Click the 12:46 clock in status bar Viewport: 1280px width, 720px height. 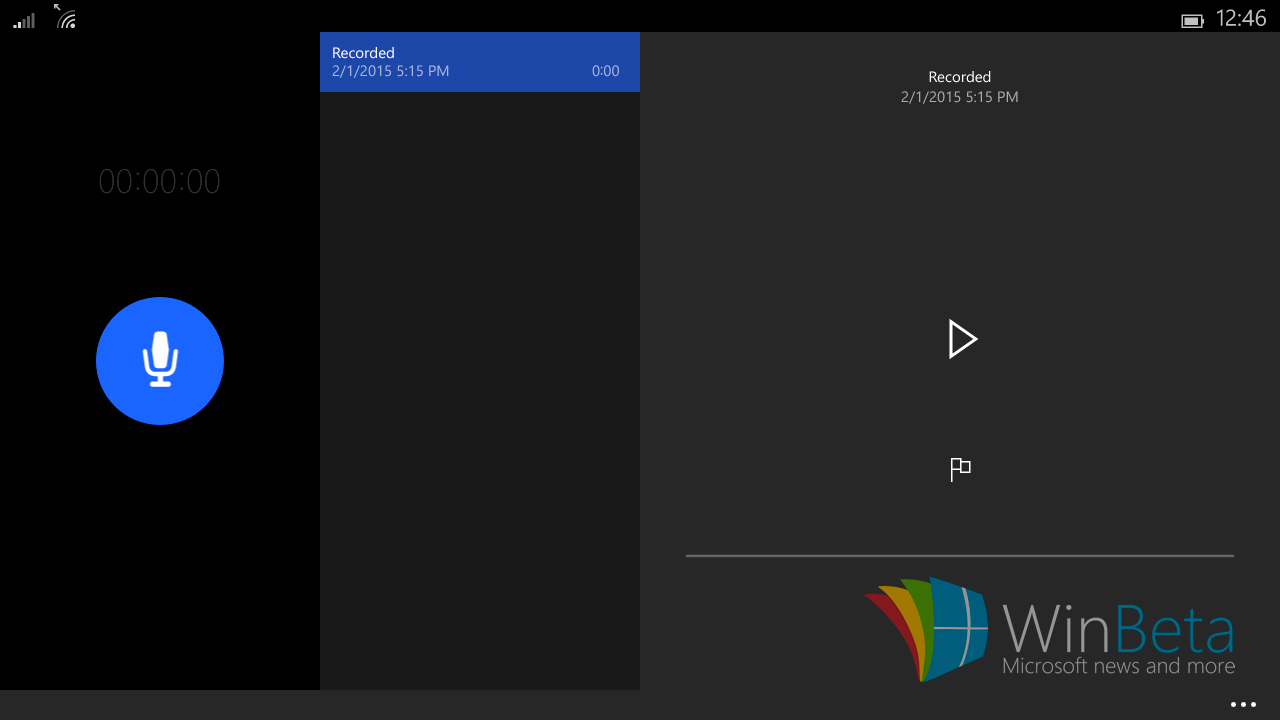point(1241,18)
